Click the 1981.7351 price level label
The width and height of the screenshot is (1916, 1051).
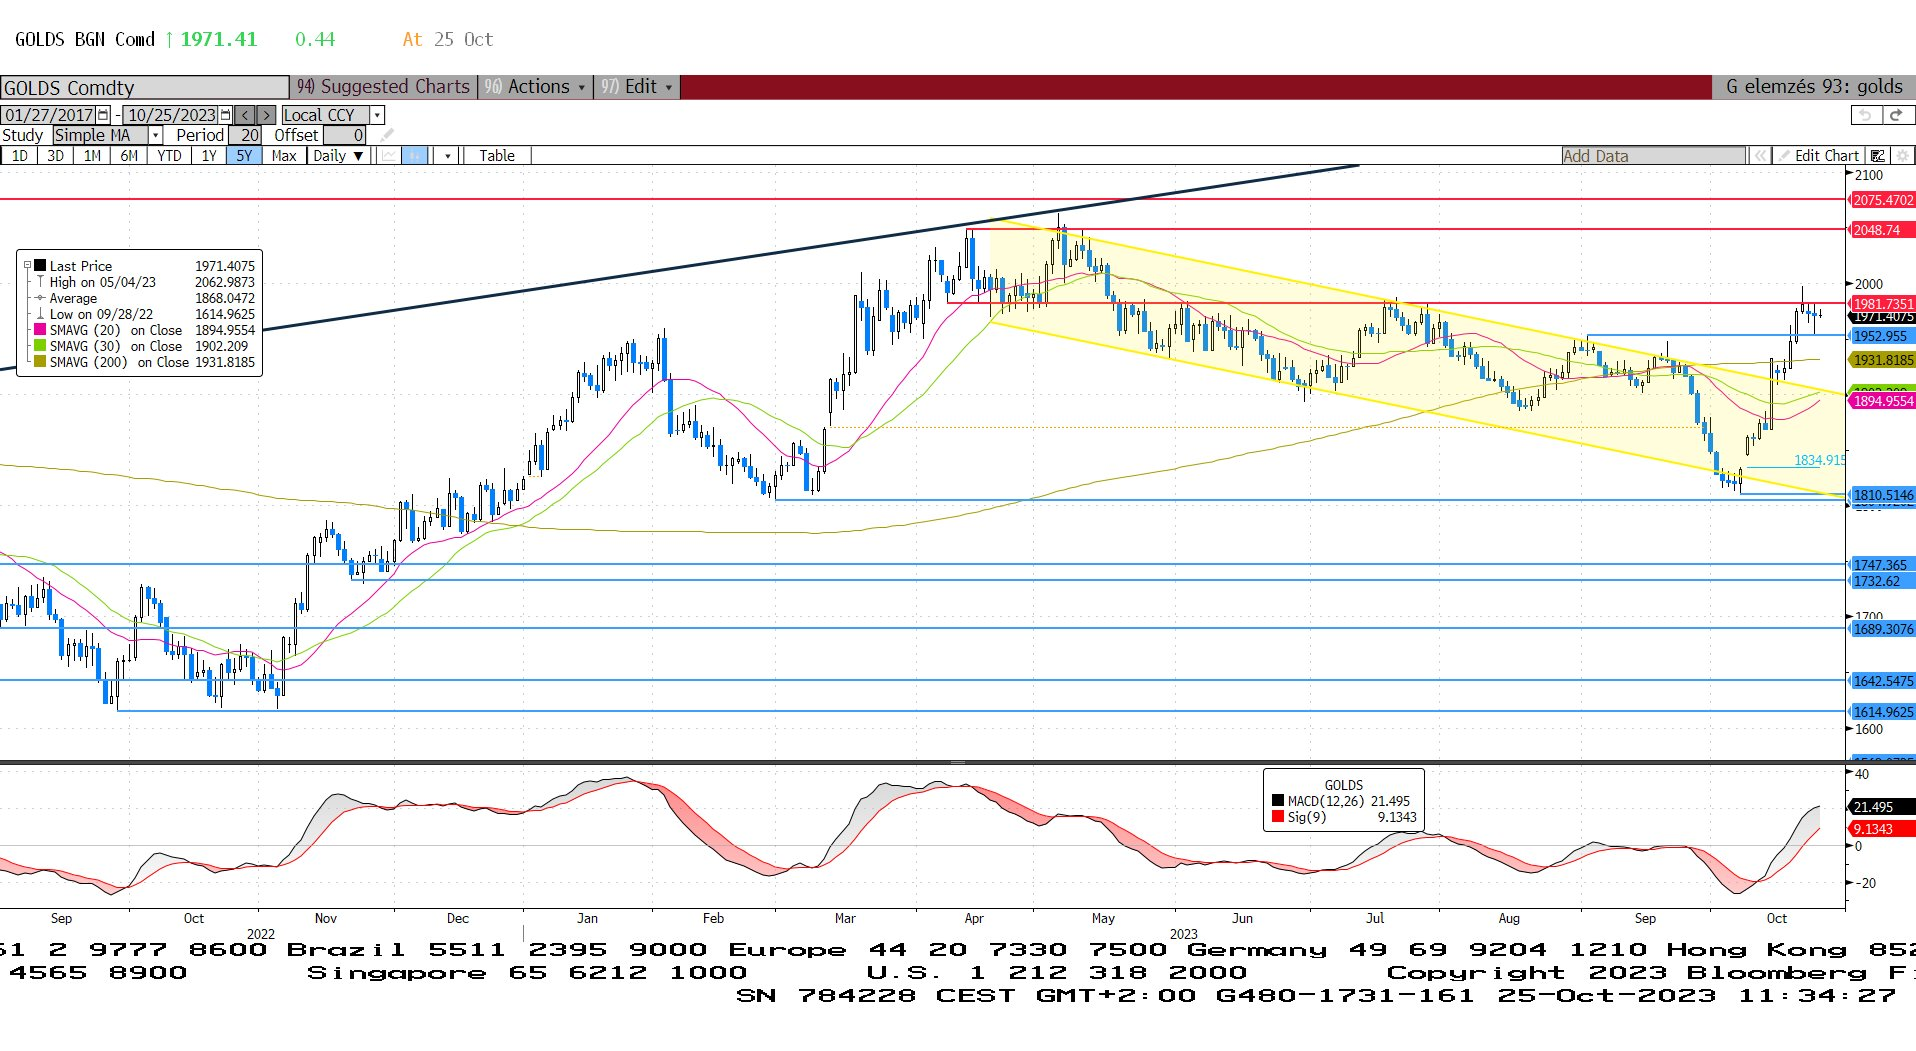(1883, 304)
